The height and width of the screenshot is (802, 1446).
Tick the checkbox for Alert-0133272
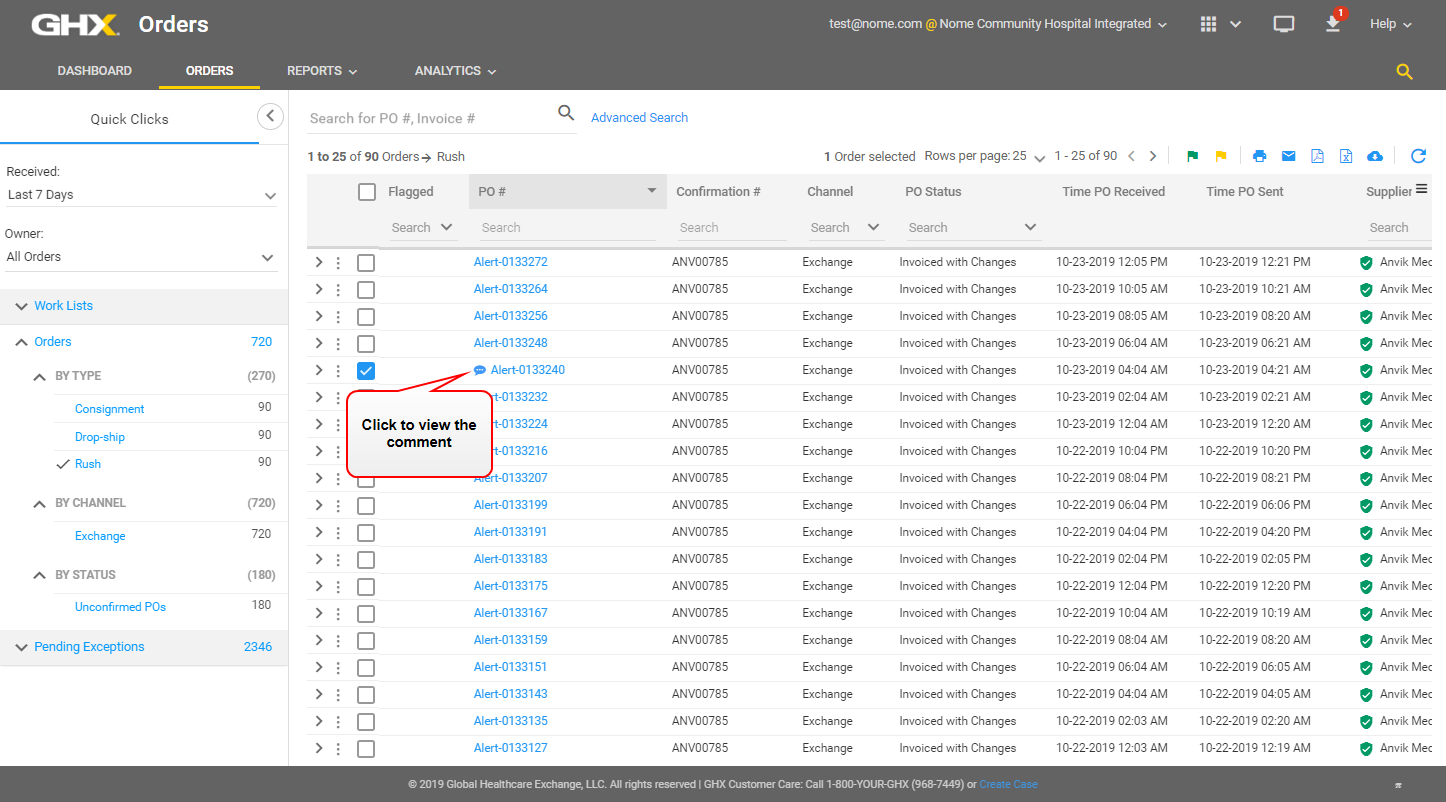coord(366,263)
